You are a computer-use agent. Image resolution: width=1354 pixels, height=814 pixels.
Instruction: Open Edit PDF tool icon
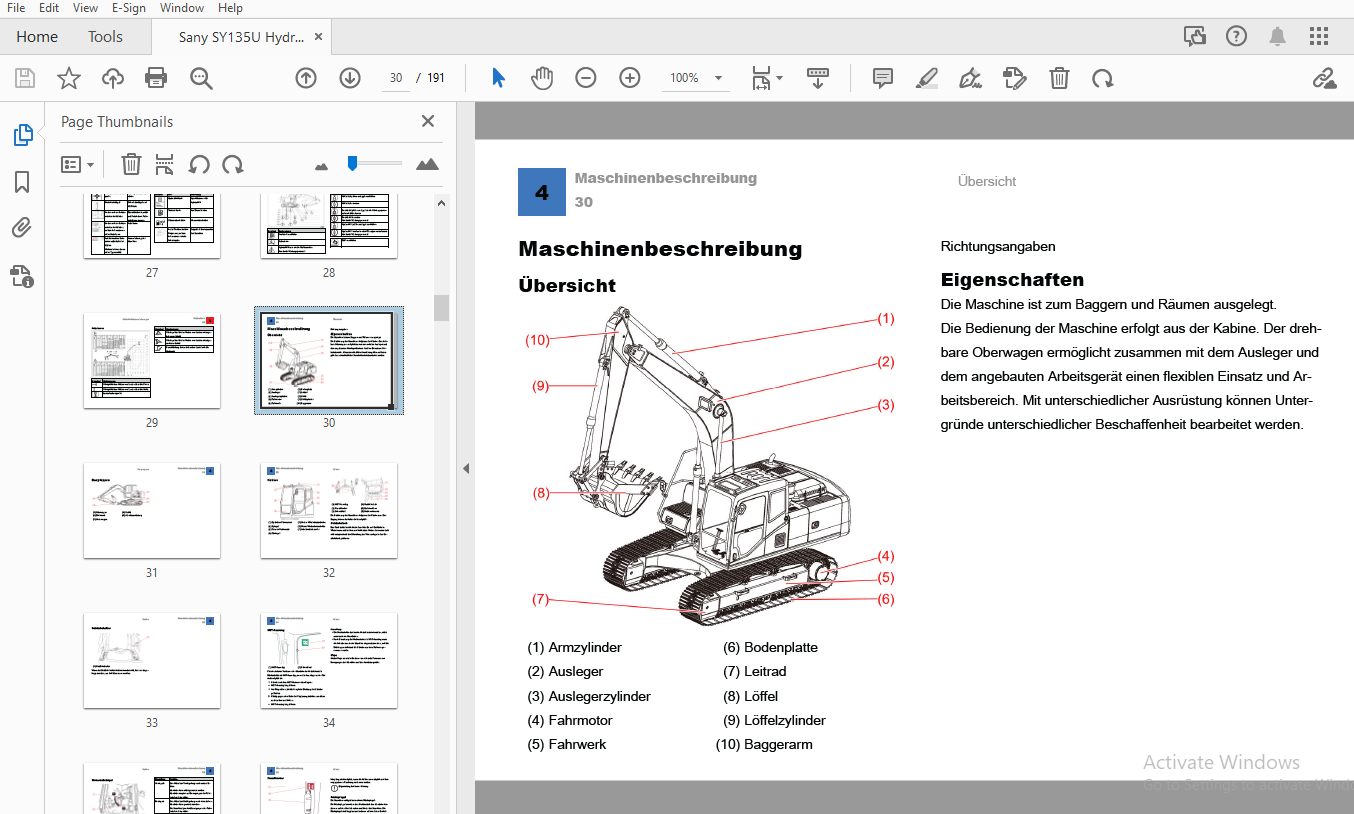coord(1015,78)
